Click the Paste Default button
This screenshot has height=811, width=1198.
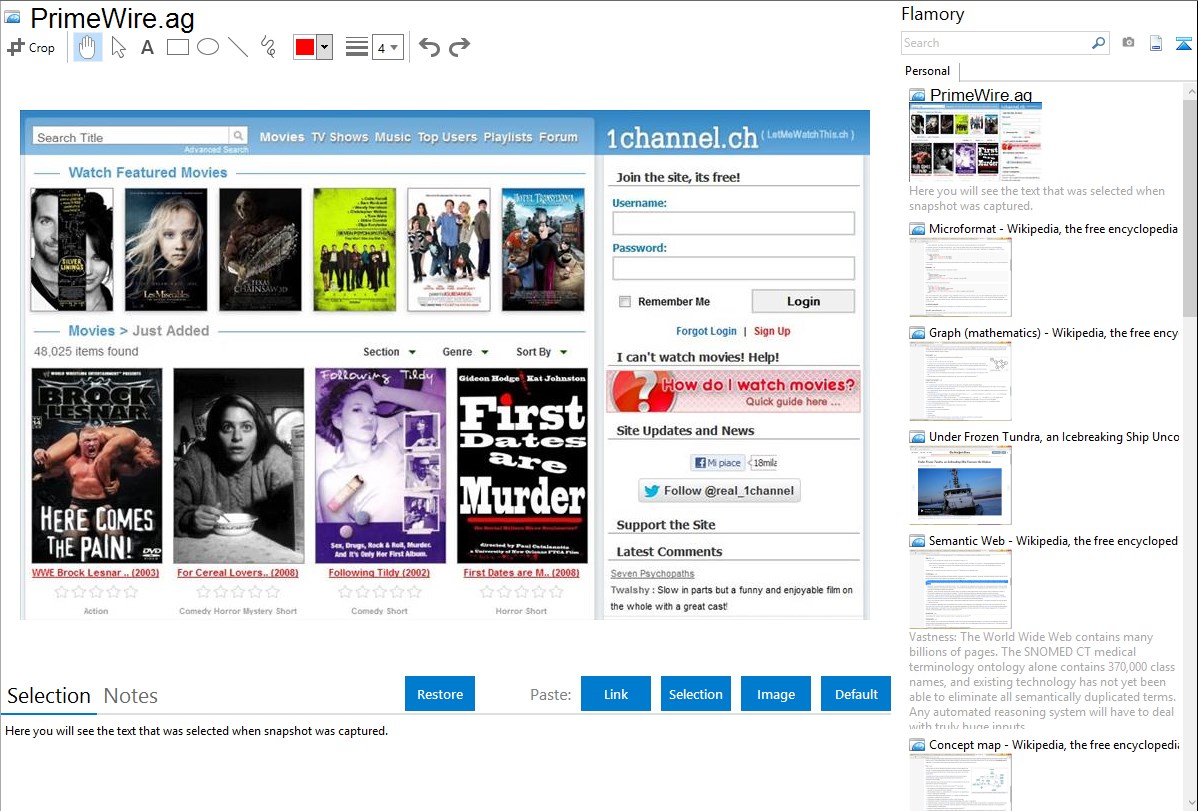[856, 694]
